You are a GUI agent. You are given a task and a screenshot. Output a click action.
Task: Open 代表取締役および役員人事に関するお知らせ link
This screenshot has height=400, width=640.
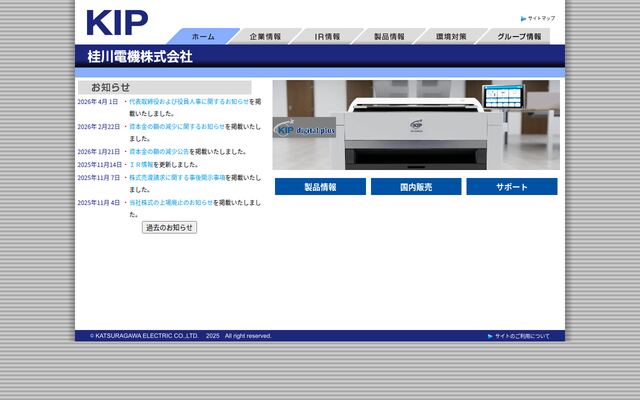coord(189,102)
